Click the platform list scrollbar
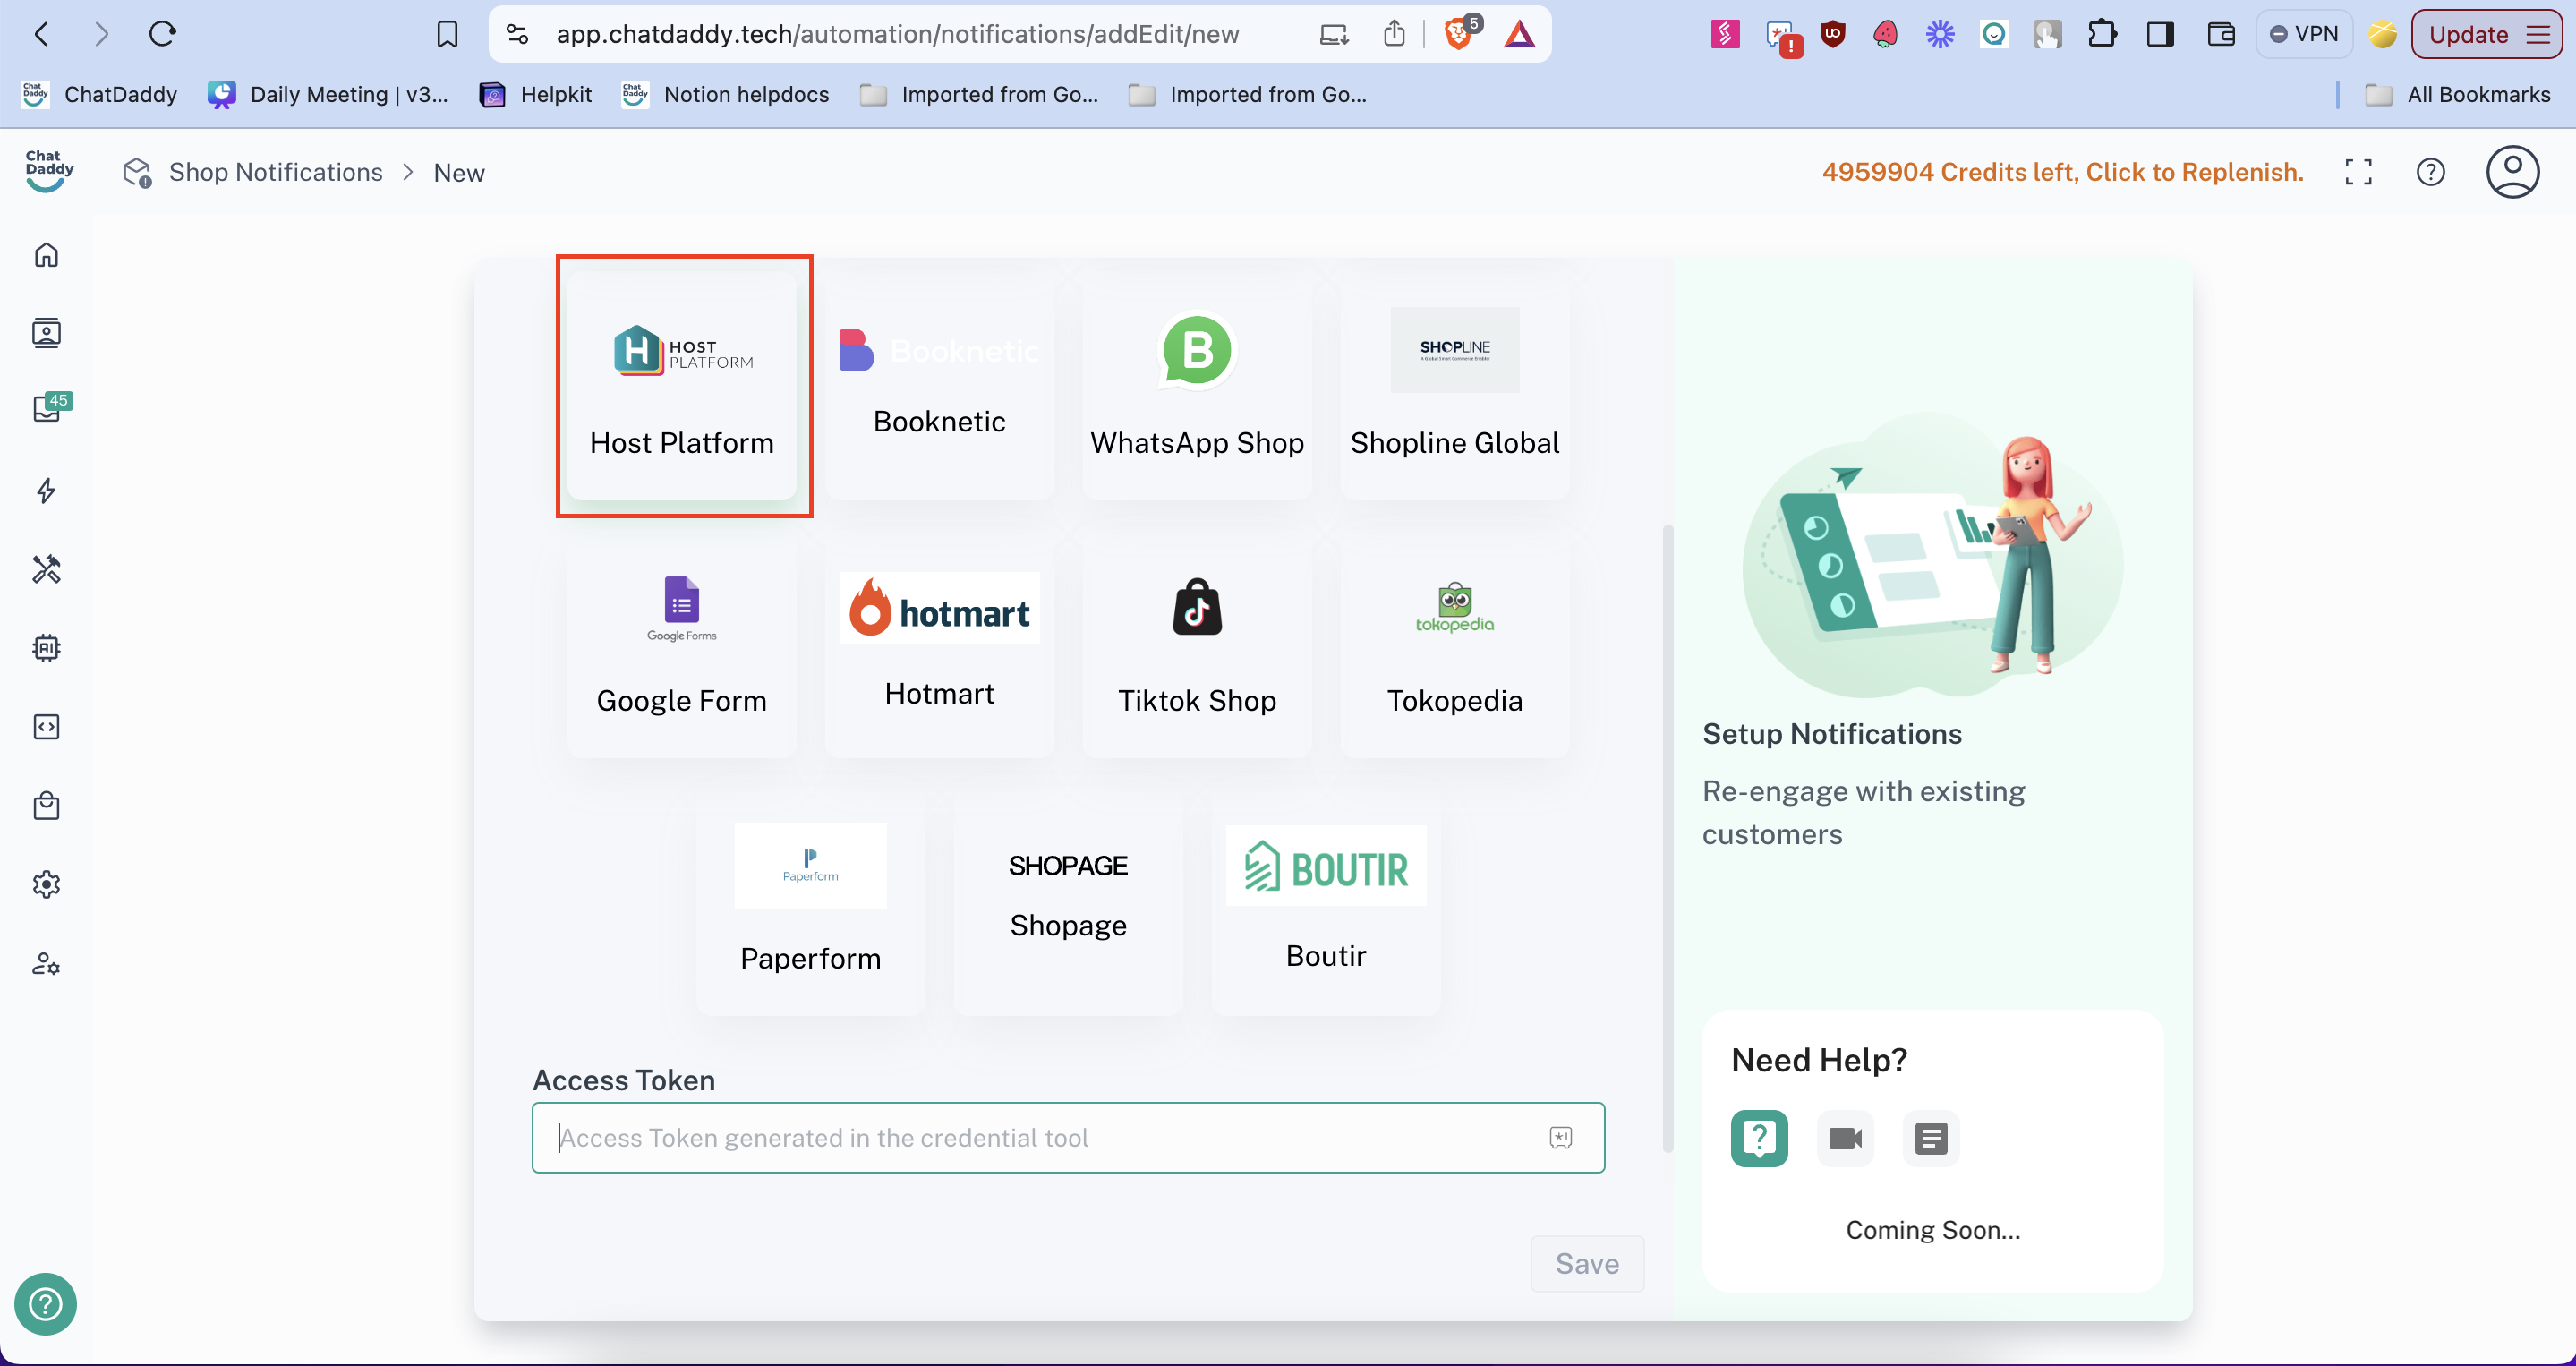The height and width of the screenshot is (1366, 2576). pos(1667,838)
